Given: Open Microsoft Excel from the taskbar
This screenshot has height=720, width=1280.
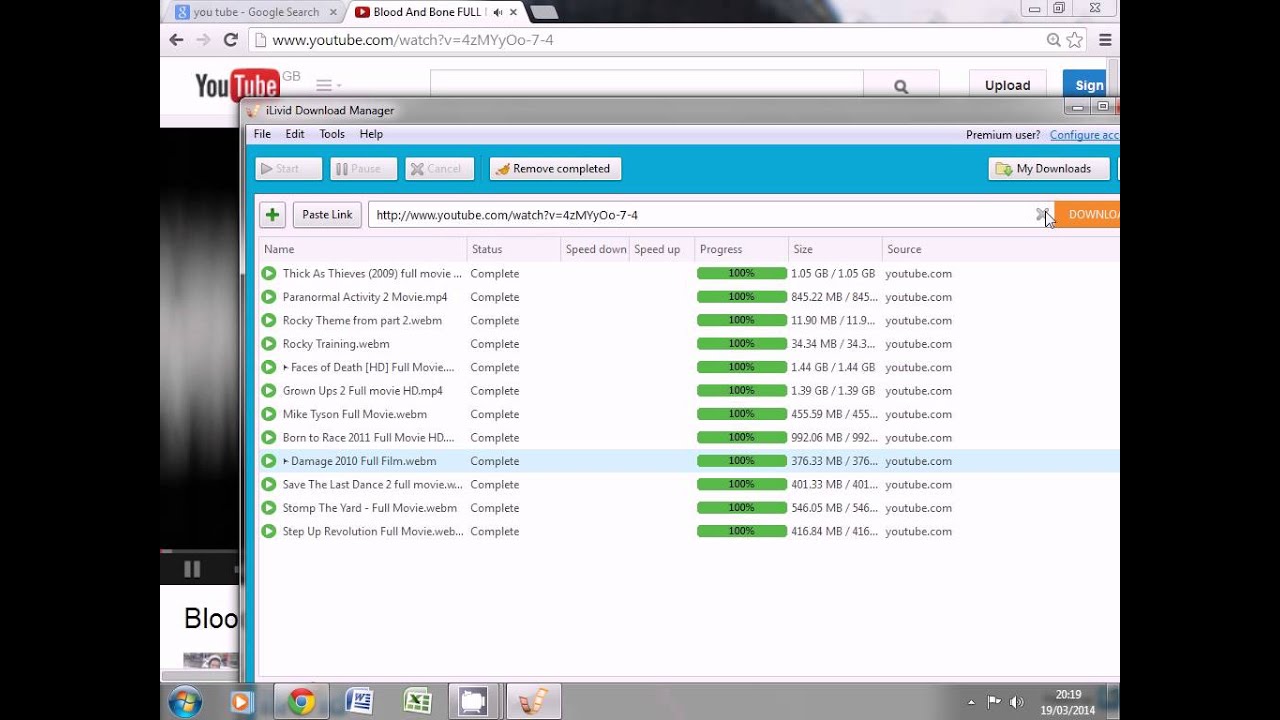Looking at the screenshot, I should [416, 701].
